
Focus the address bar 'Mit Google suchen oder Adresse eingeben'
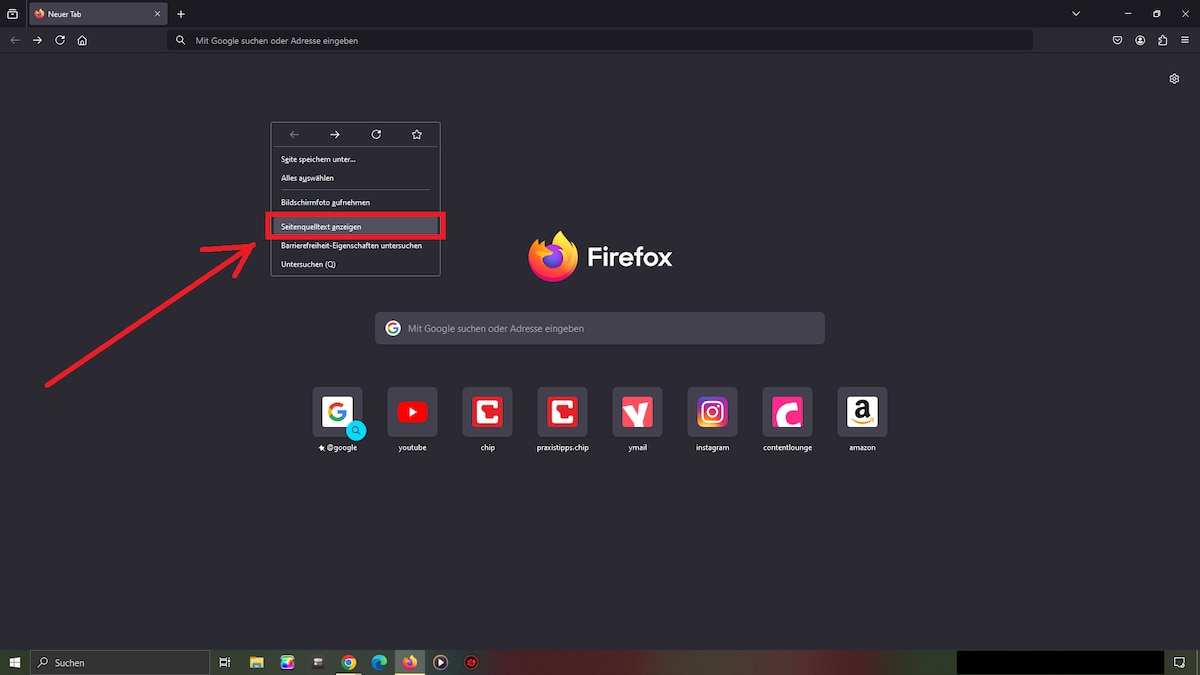point(600,40)
